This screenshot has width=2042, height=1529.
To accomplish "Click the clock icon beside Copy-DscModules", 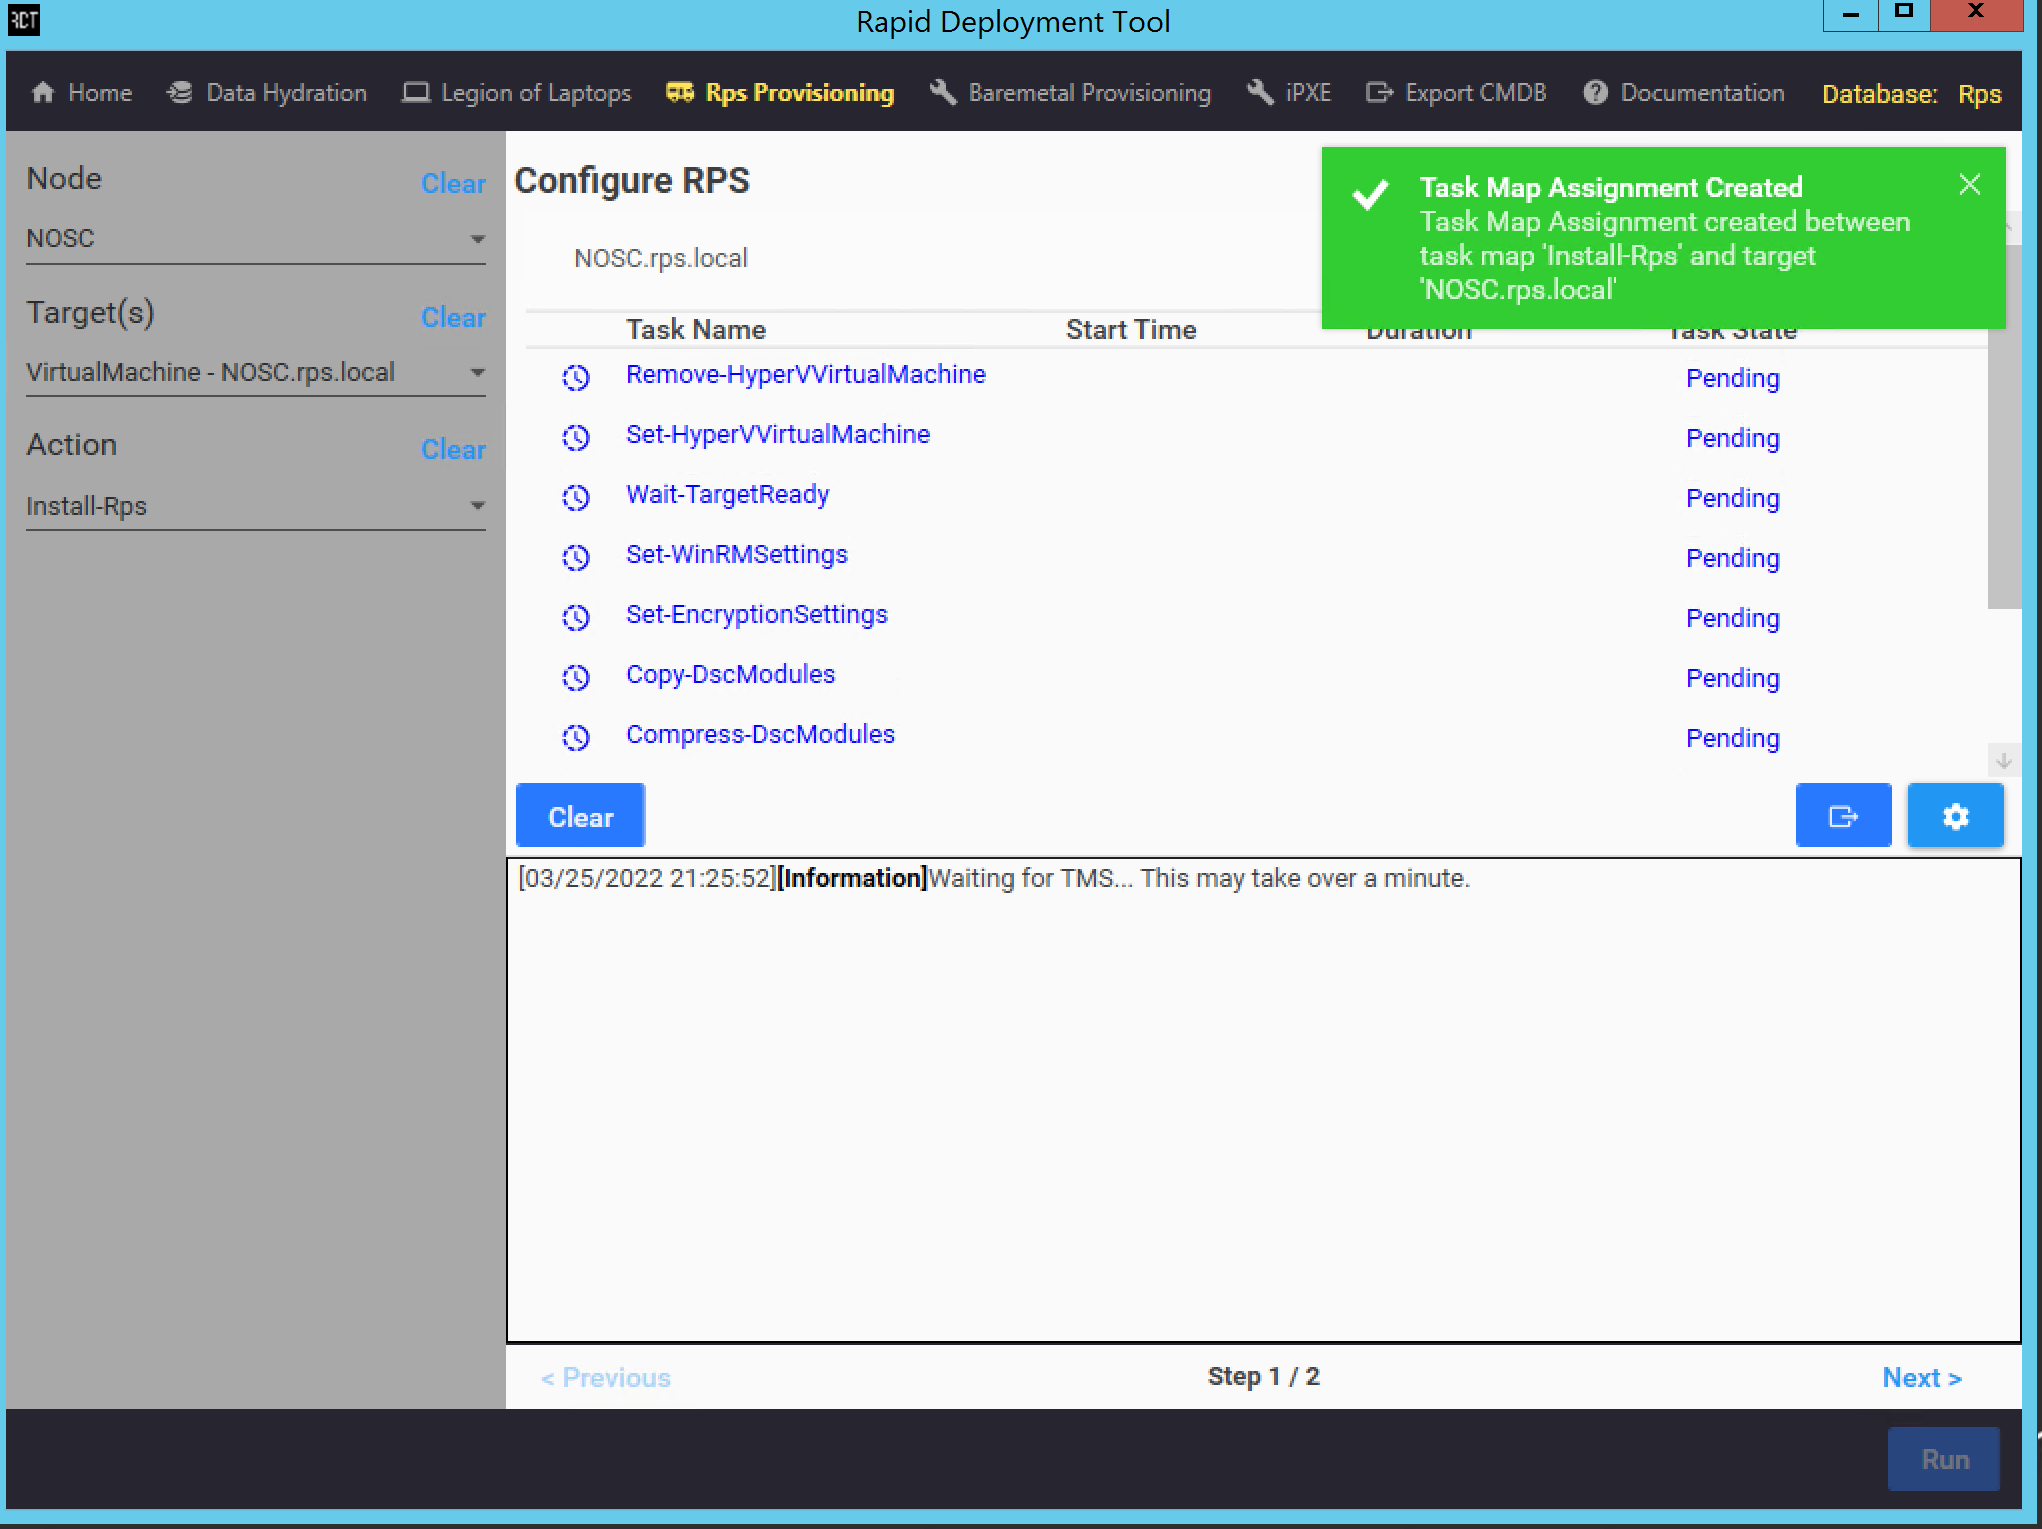I will (x=576, y=678).
